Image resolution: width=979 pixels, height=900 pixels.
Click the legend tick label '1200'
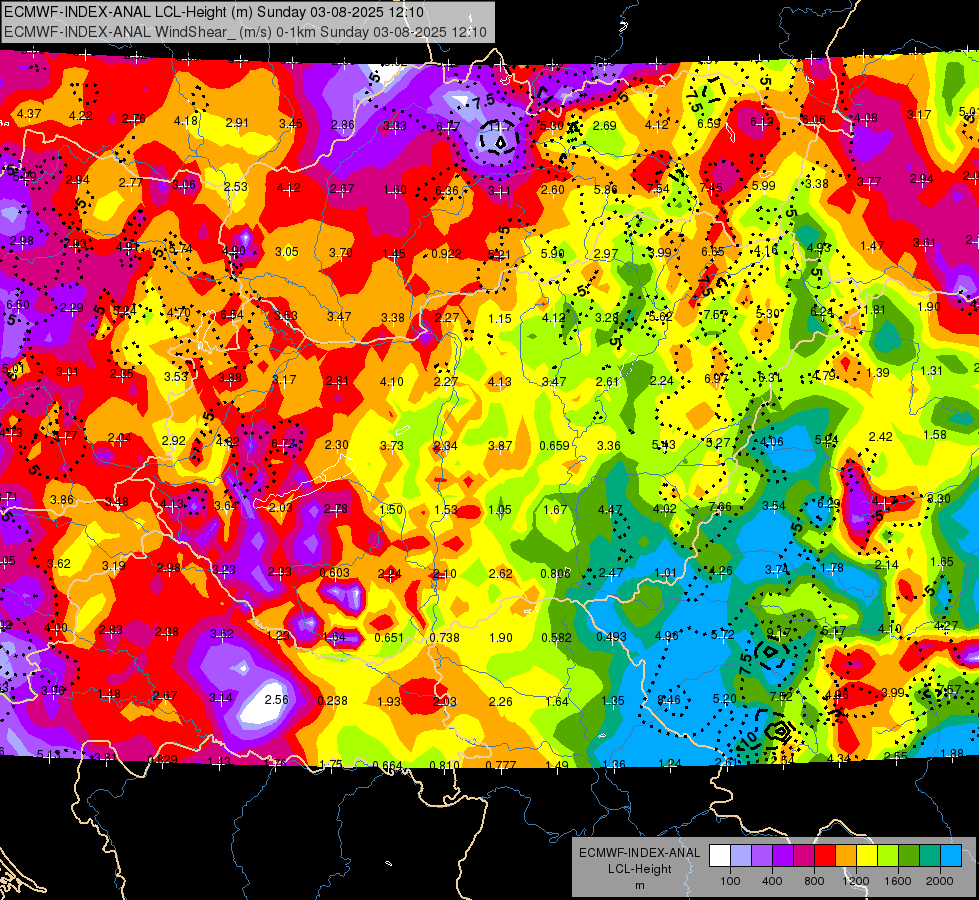[856, 881]
